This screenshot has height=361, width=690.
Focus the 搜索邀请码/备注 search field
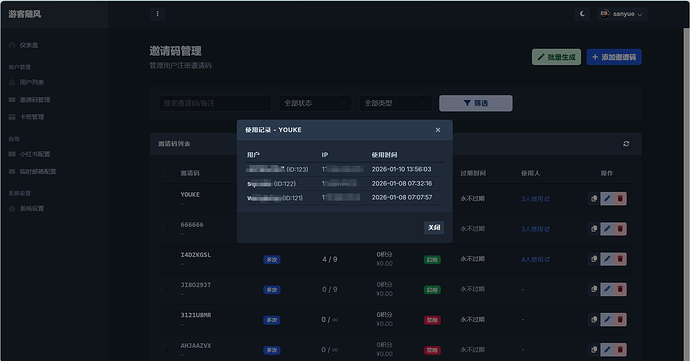click(x=215, y=103)
